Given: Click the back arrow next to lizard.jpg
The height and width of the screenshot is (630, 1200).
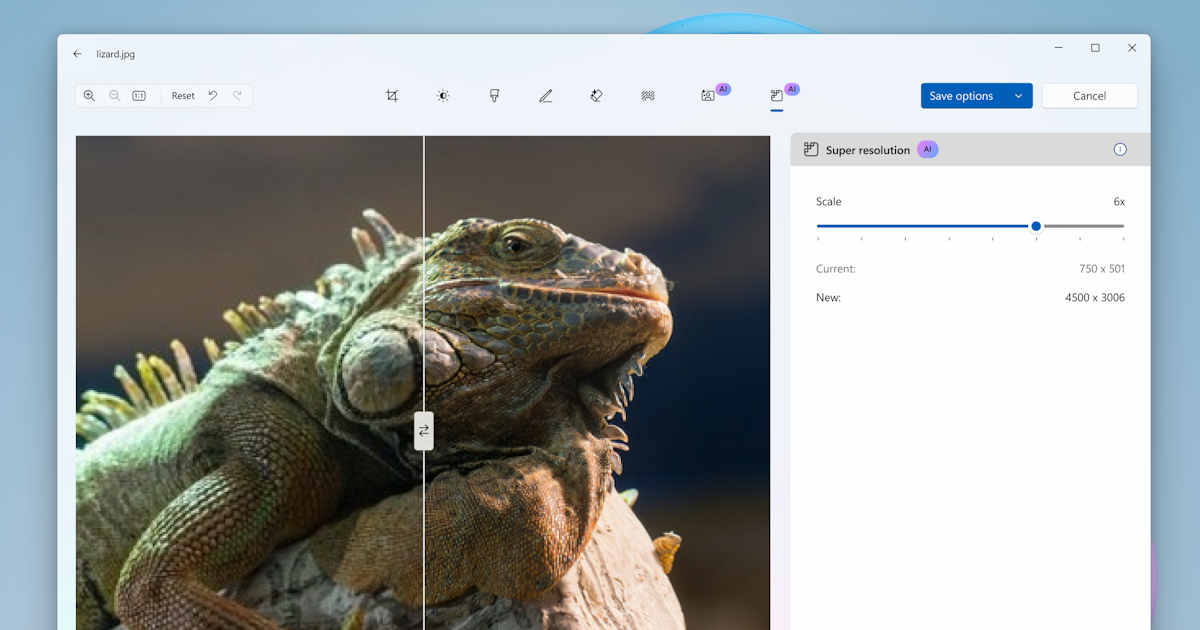Looking at the screenshot, I should 77,54.
